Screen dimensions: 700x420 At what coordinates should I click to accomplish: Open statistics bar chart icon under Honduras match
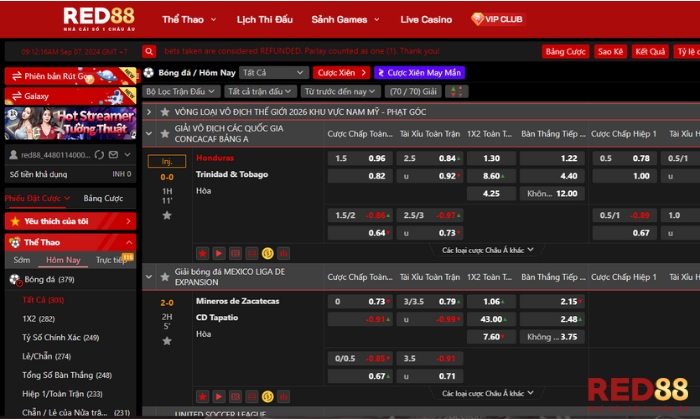[283, 254]
